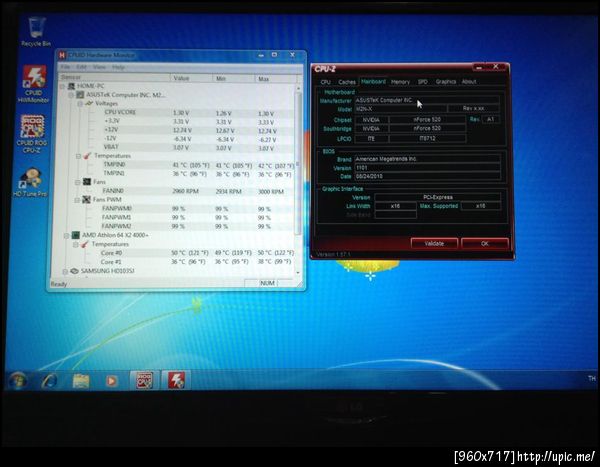
Task: Open the CPUID HWMonitor desktop shortcut
Action: point(34,84)
